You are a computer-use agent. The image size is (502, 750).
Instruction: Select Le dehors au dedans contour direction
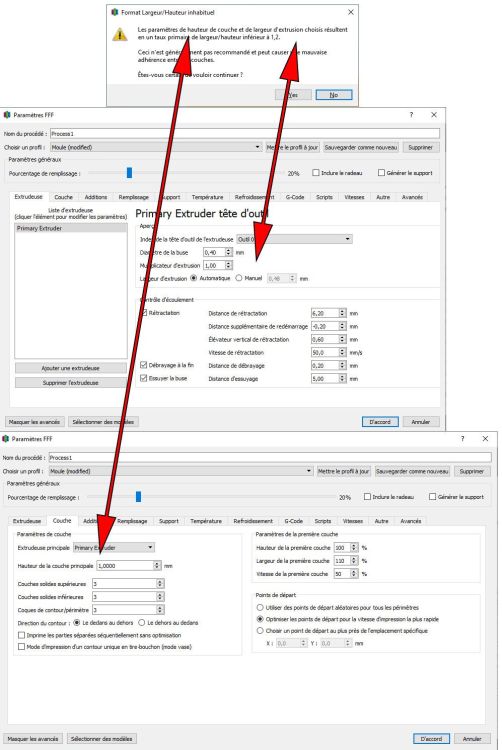click(x=142, y=623)
